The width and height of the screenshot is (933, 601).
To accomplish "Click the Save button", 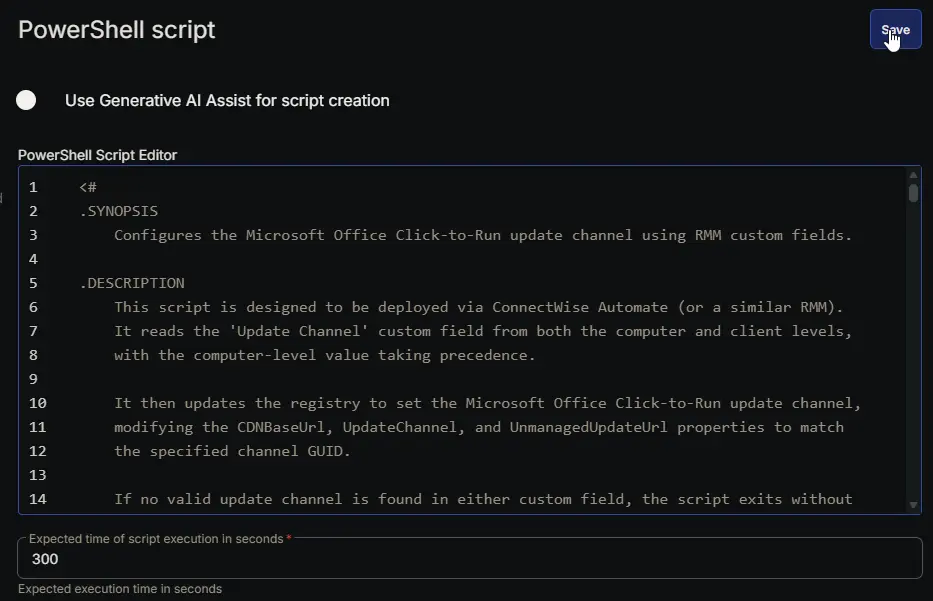I will (x=895, y=29).
